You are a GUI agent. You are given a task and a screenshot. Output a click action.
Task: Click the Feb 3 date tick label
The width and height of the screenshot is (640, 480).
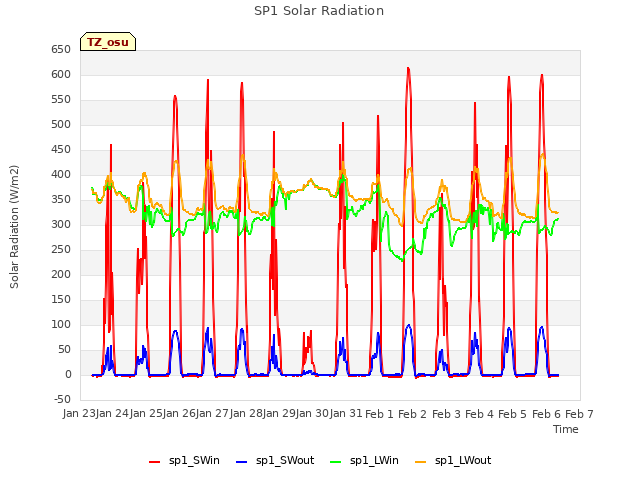tap(446, 414)
